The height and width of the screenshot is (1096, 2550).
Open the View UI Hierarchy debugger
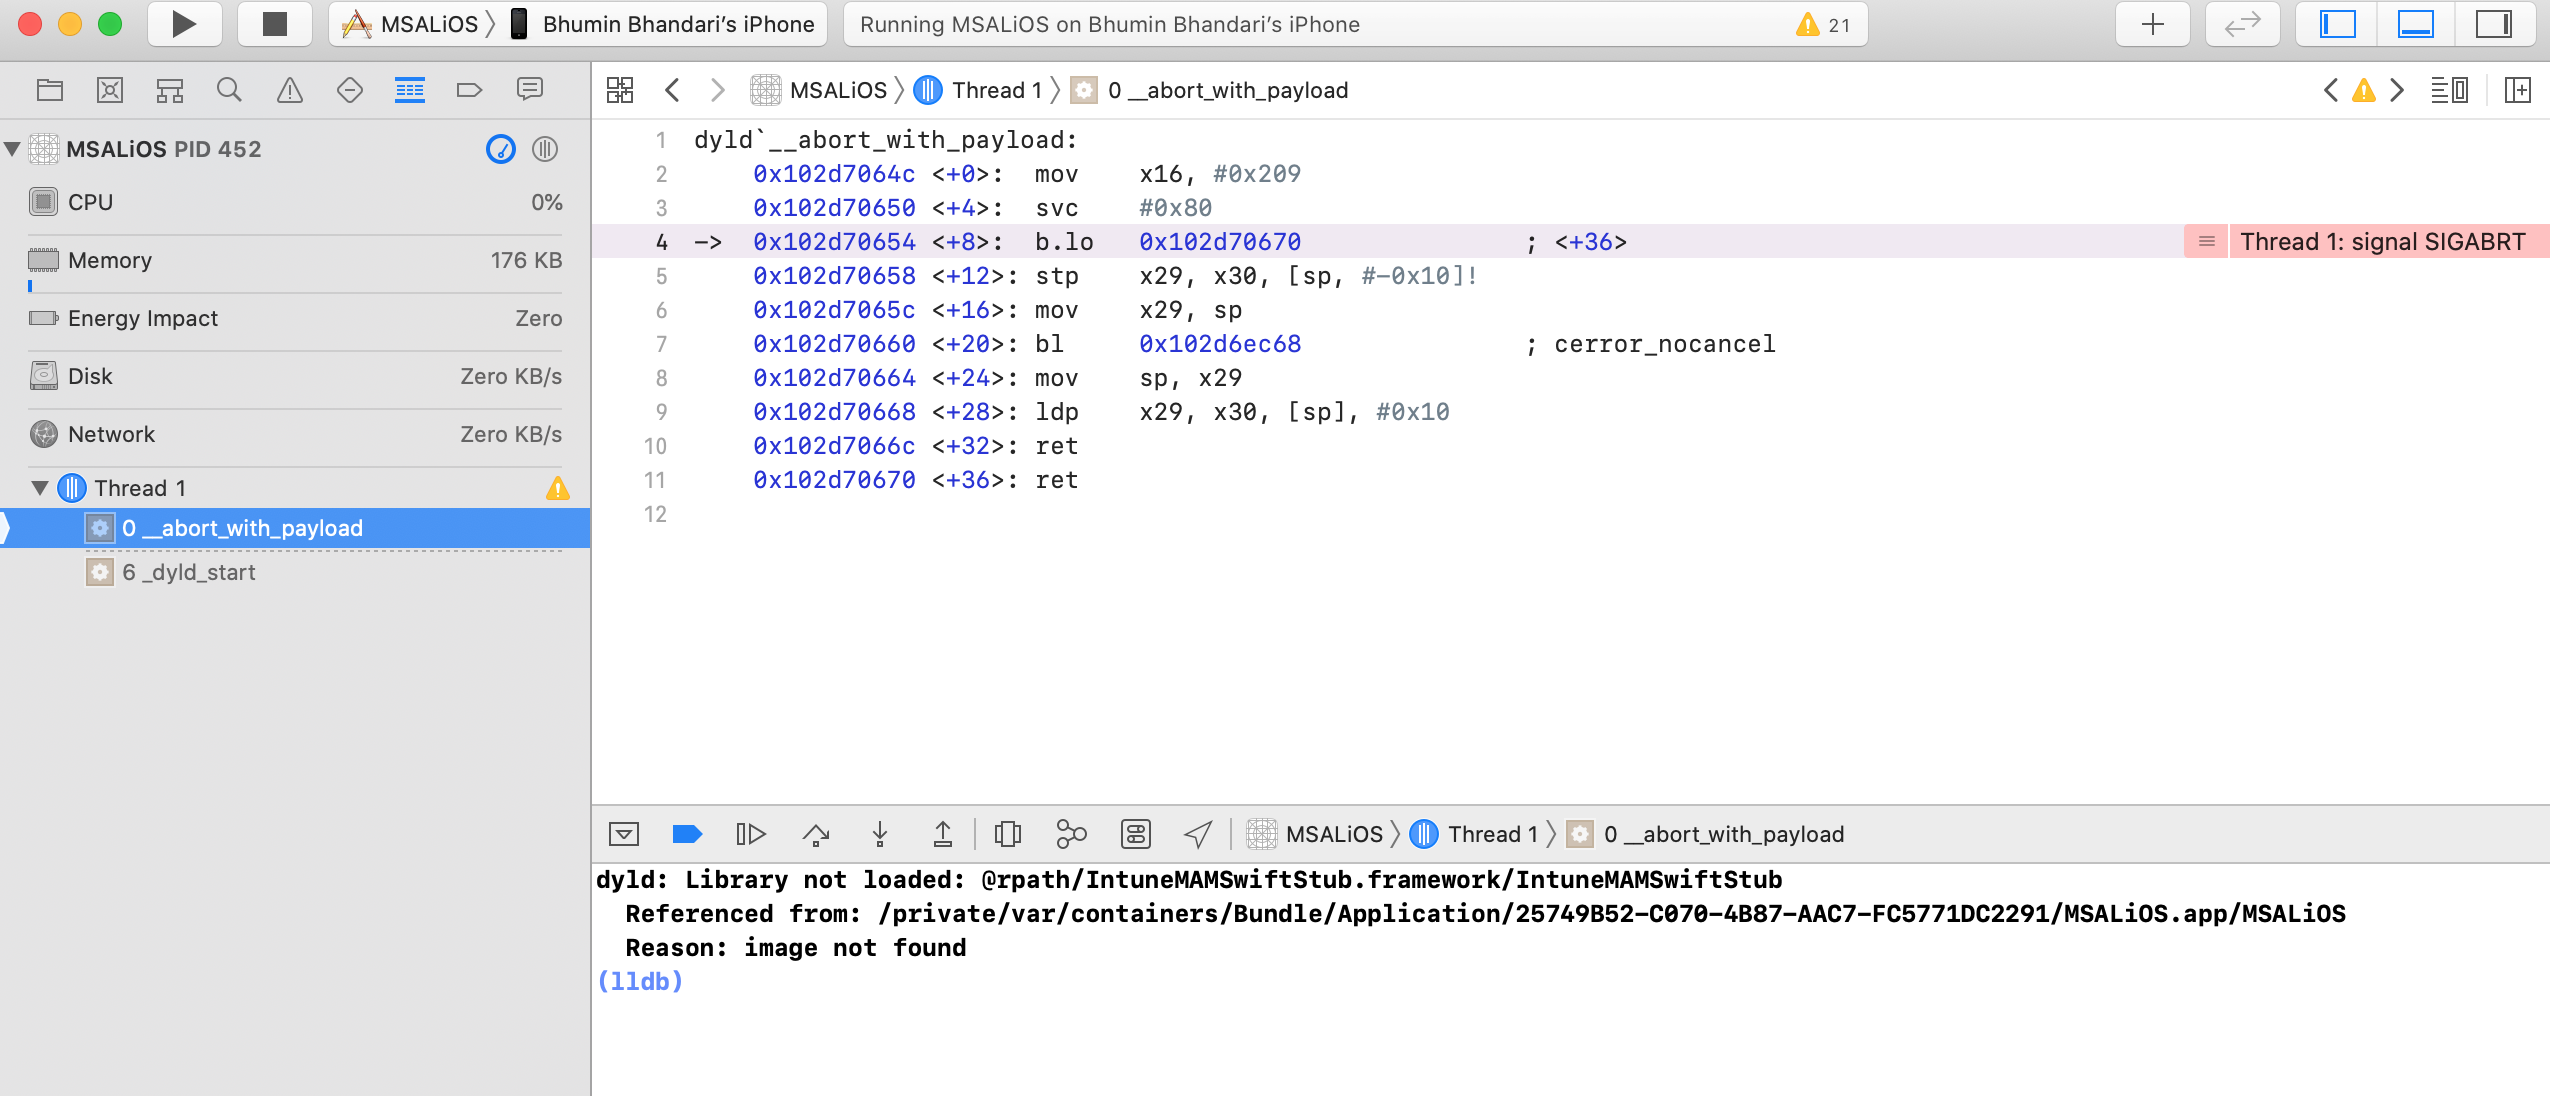coord(1009,833)
